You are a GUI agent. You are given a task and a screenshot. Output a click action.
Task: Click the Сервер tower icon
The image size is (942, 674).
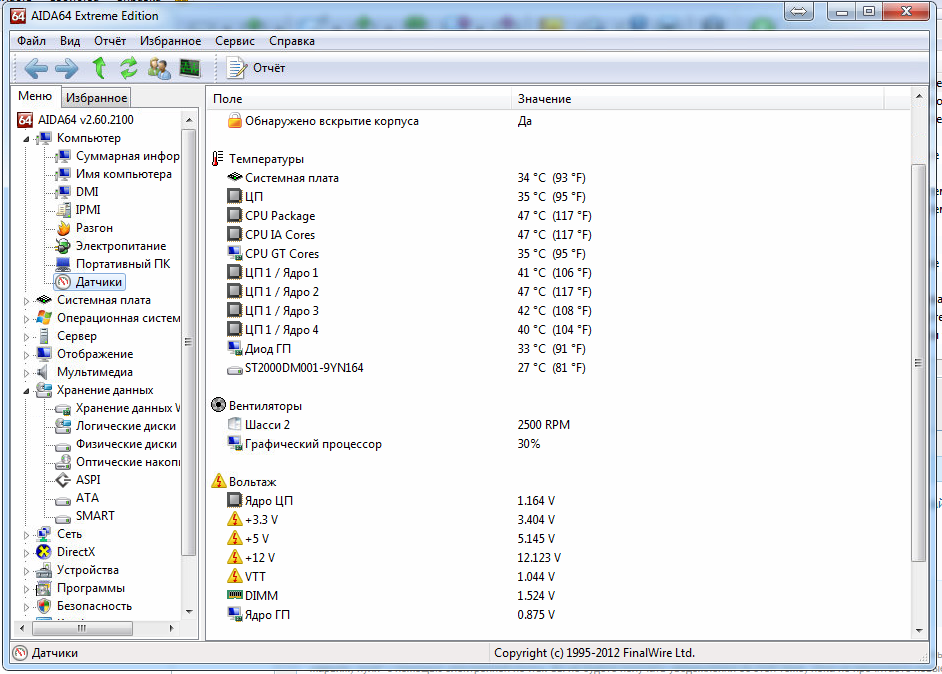pyautogui.click(x=44, y=336)
